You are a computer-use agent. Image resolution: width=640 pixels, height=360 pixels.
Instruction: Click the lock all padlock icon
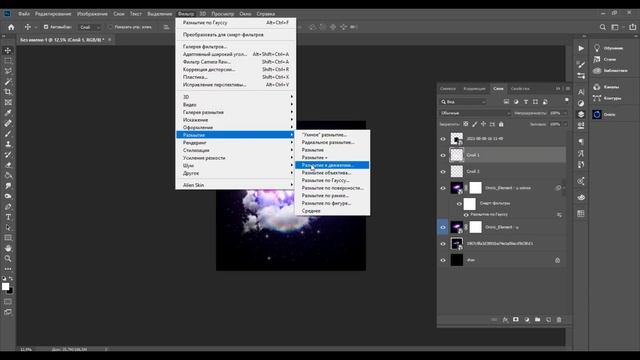click(501, 124)
